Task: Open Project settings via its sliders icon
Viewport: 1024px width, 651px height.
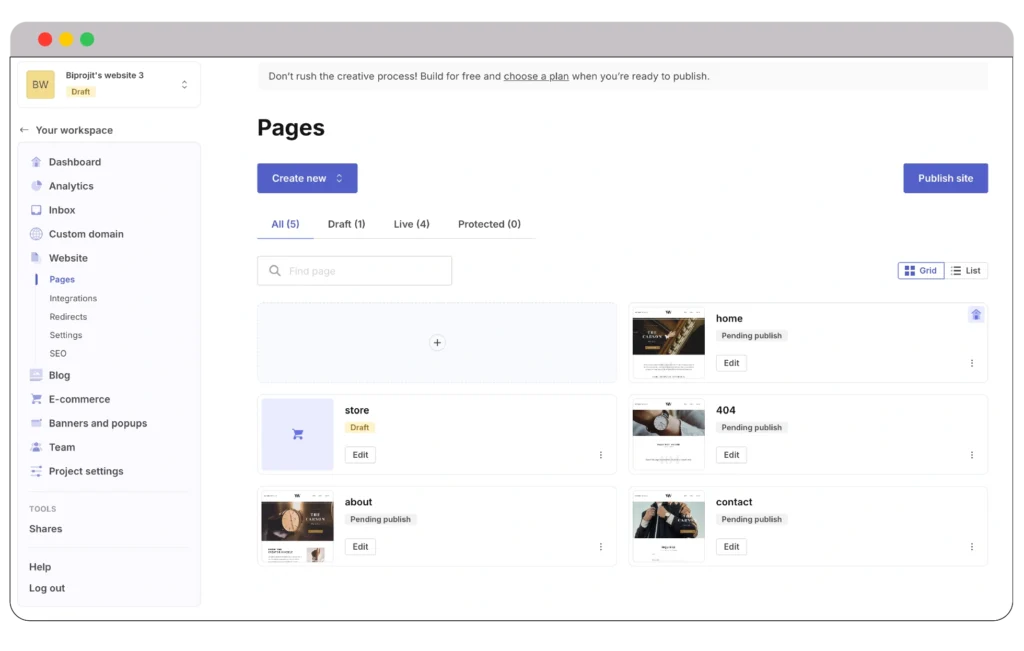Action: (37, 470)
